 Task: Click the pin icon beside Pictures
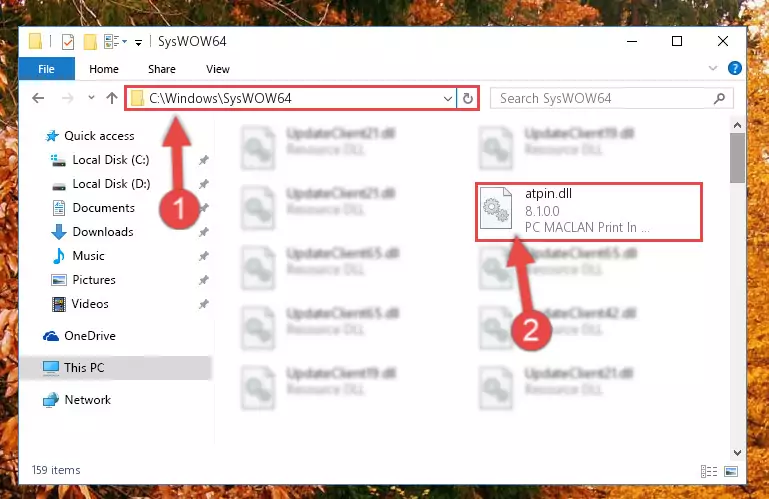204,280
